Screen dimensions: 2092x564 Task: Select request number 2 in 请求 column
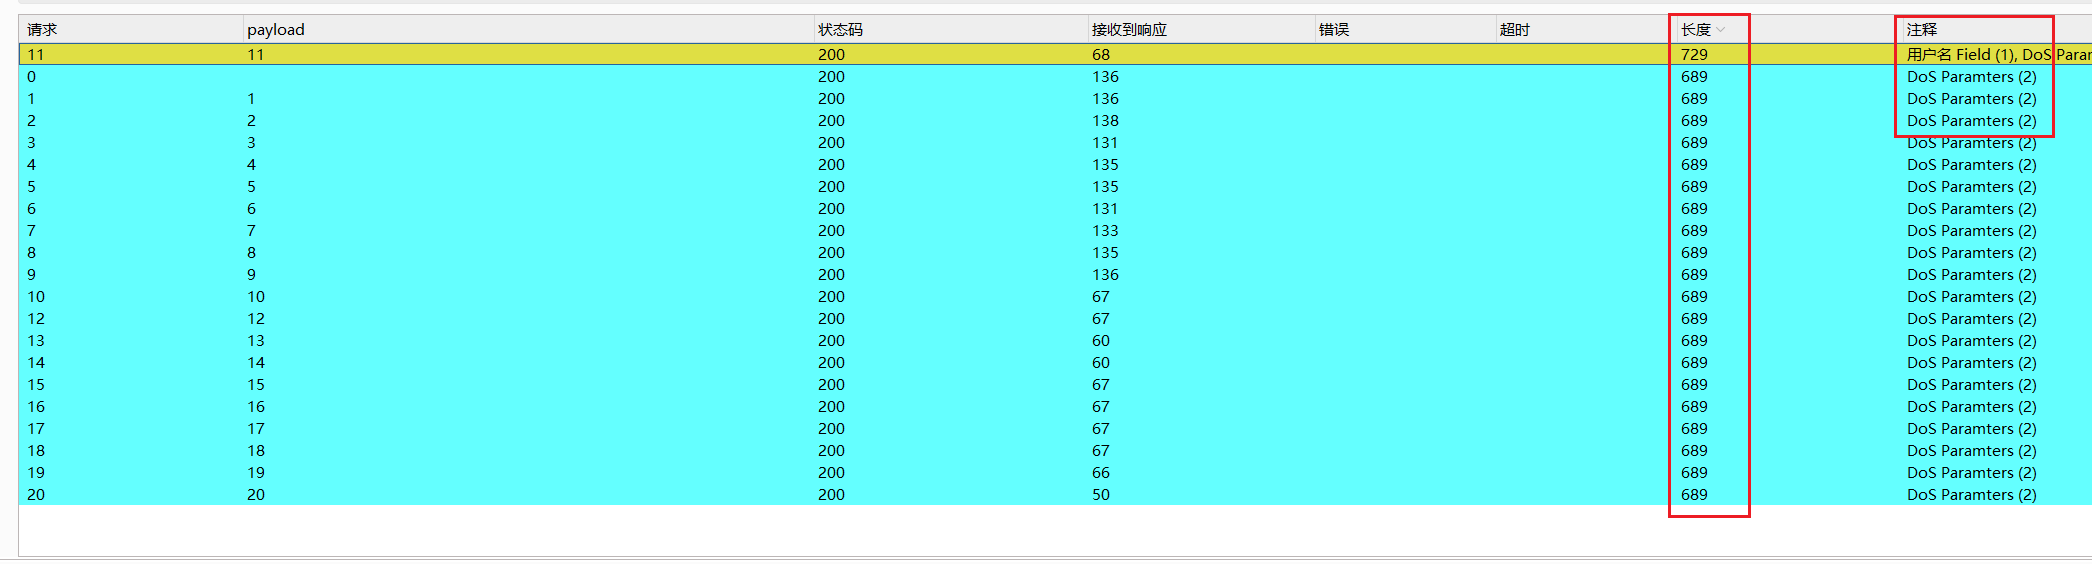(31, 120)
